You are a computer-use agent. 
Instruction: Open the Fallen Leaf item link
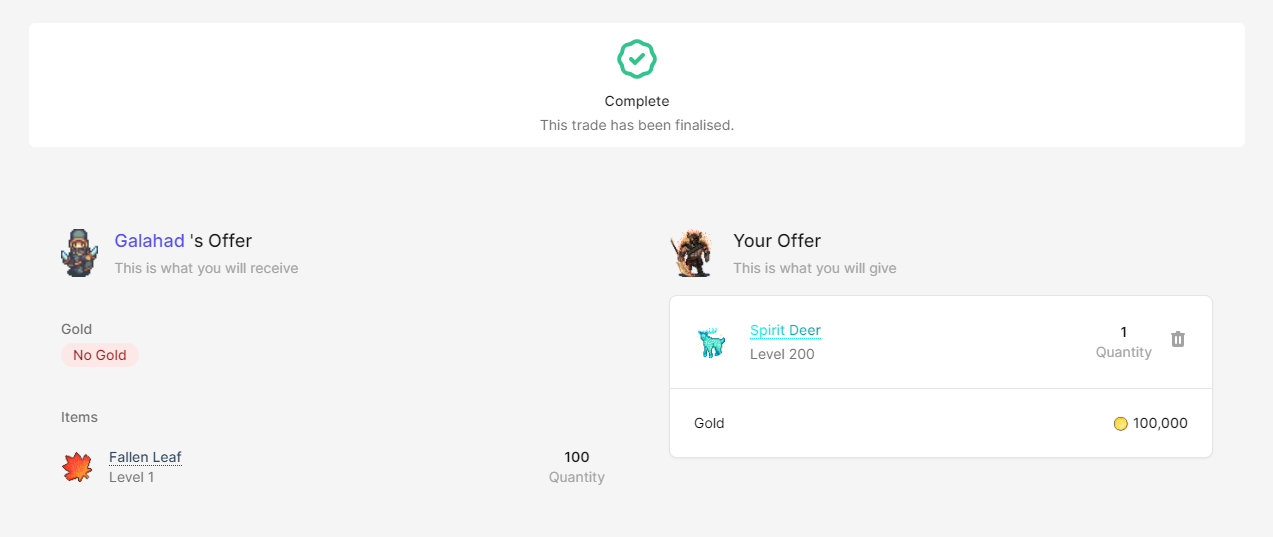(x=145, y=457)
